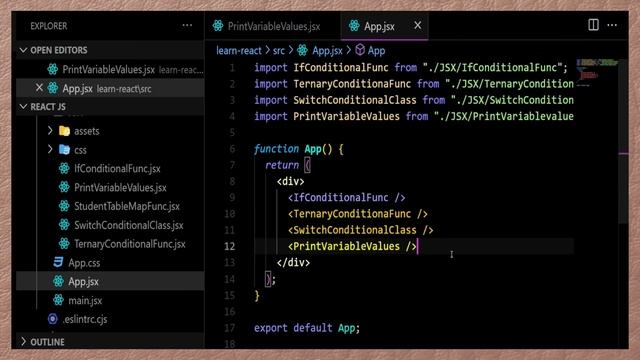Click React icon beside StudentTableMapFunc.jsx

(64, 206)
